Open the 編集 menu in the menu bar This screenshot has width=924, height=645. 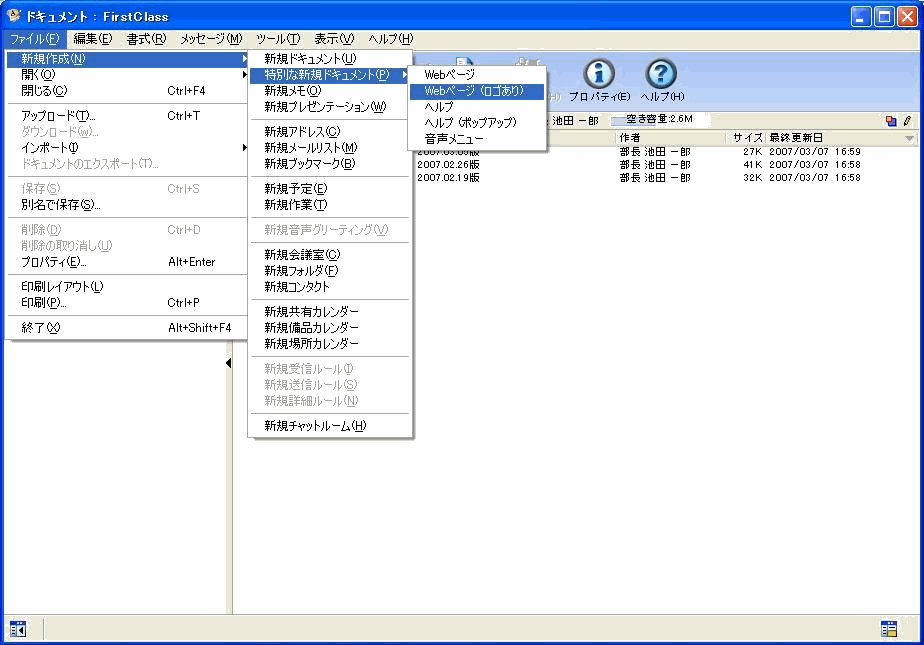(92, 39)
